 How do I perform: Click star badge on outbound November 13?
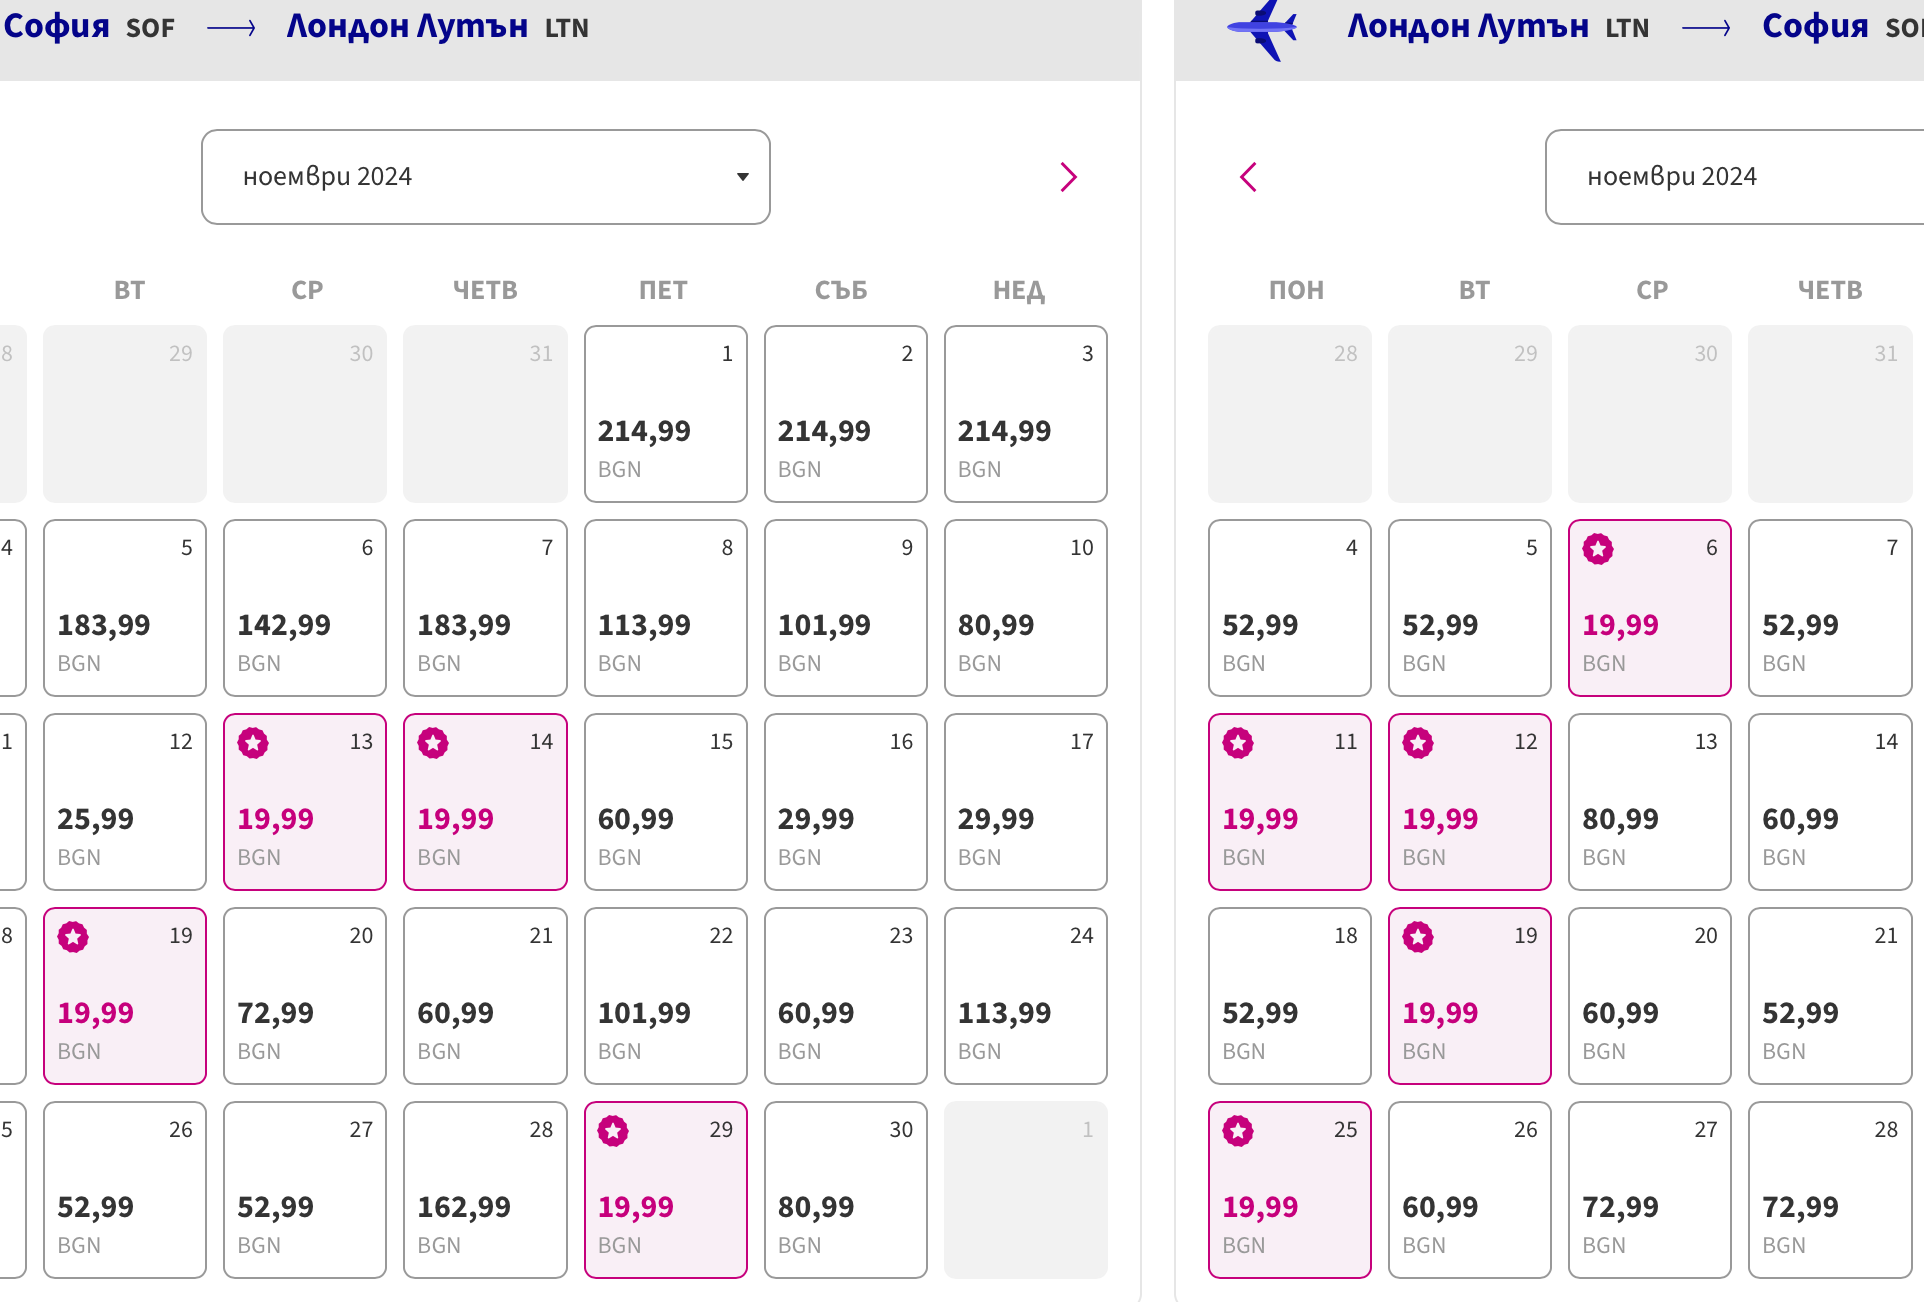pyautogui.click(x=253, y=743)
